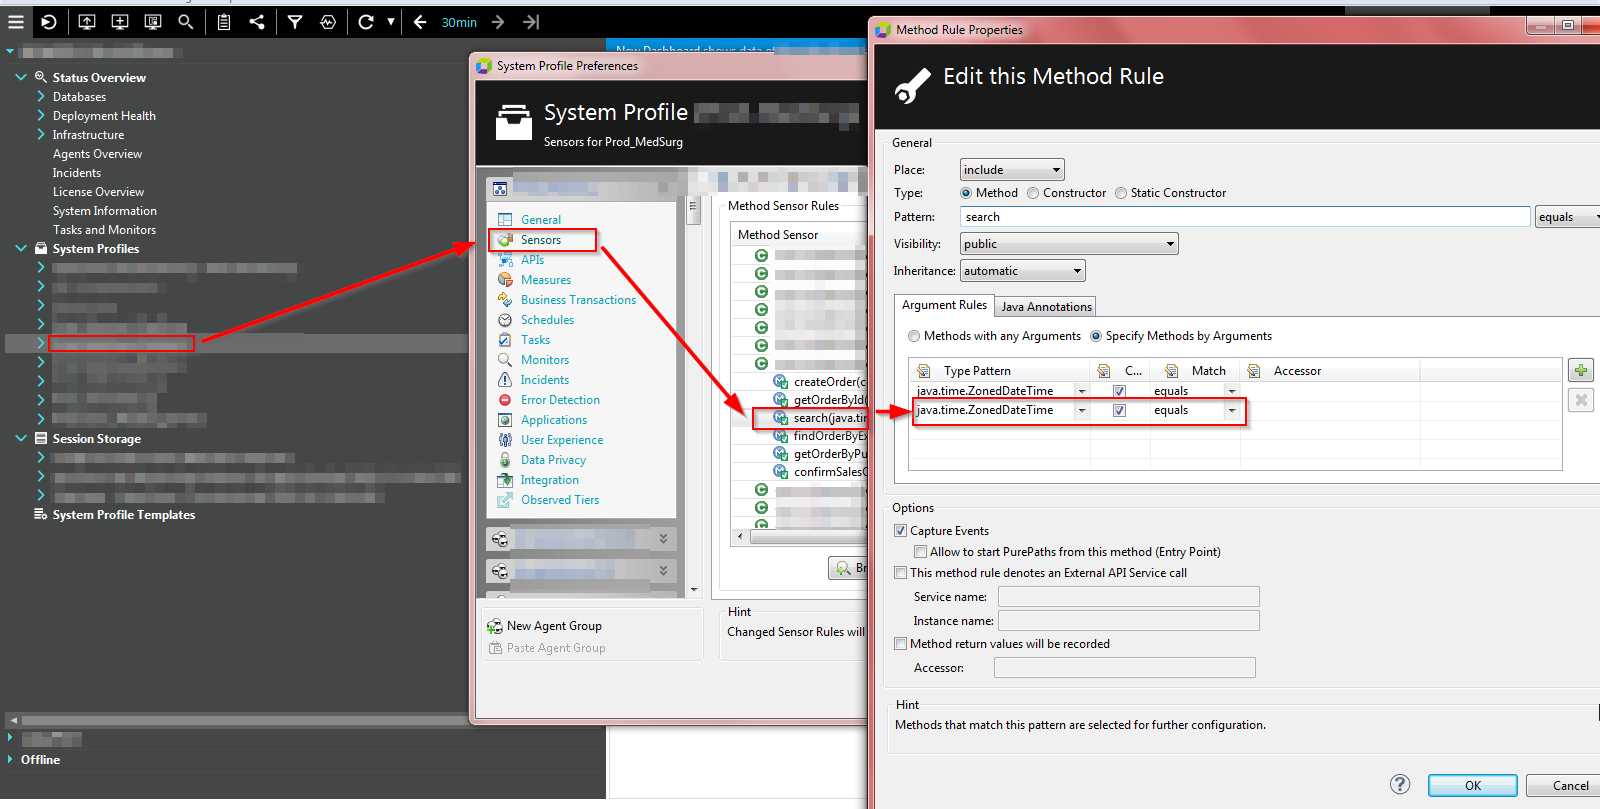Open the refresh options dropdown arrow
The width and height of the screenshot is (1600, 809).
[391, 21]
